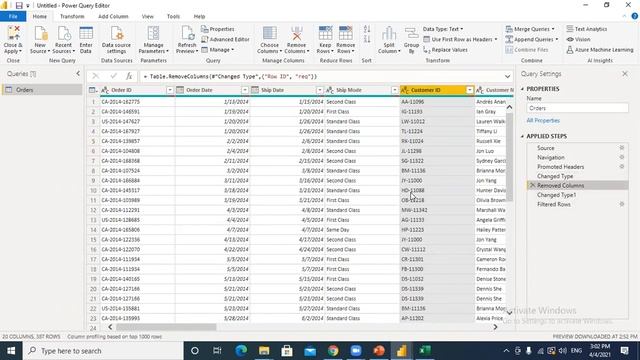Sort descending icon in ribbon

point(367,39)
